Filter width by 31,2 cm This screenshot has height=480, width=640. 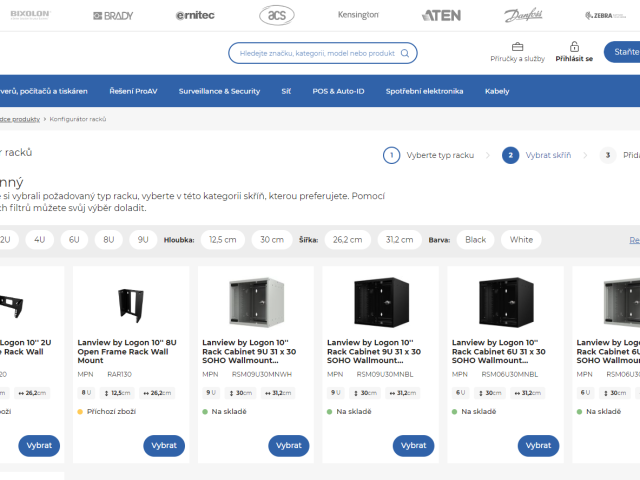pos(400,240)
